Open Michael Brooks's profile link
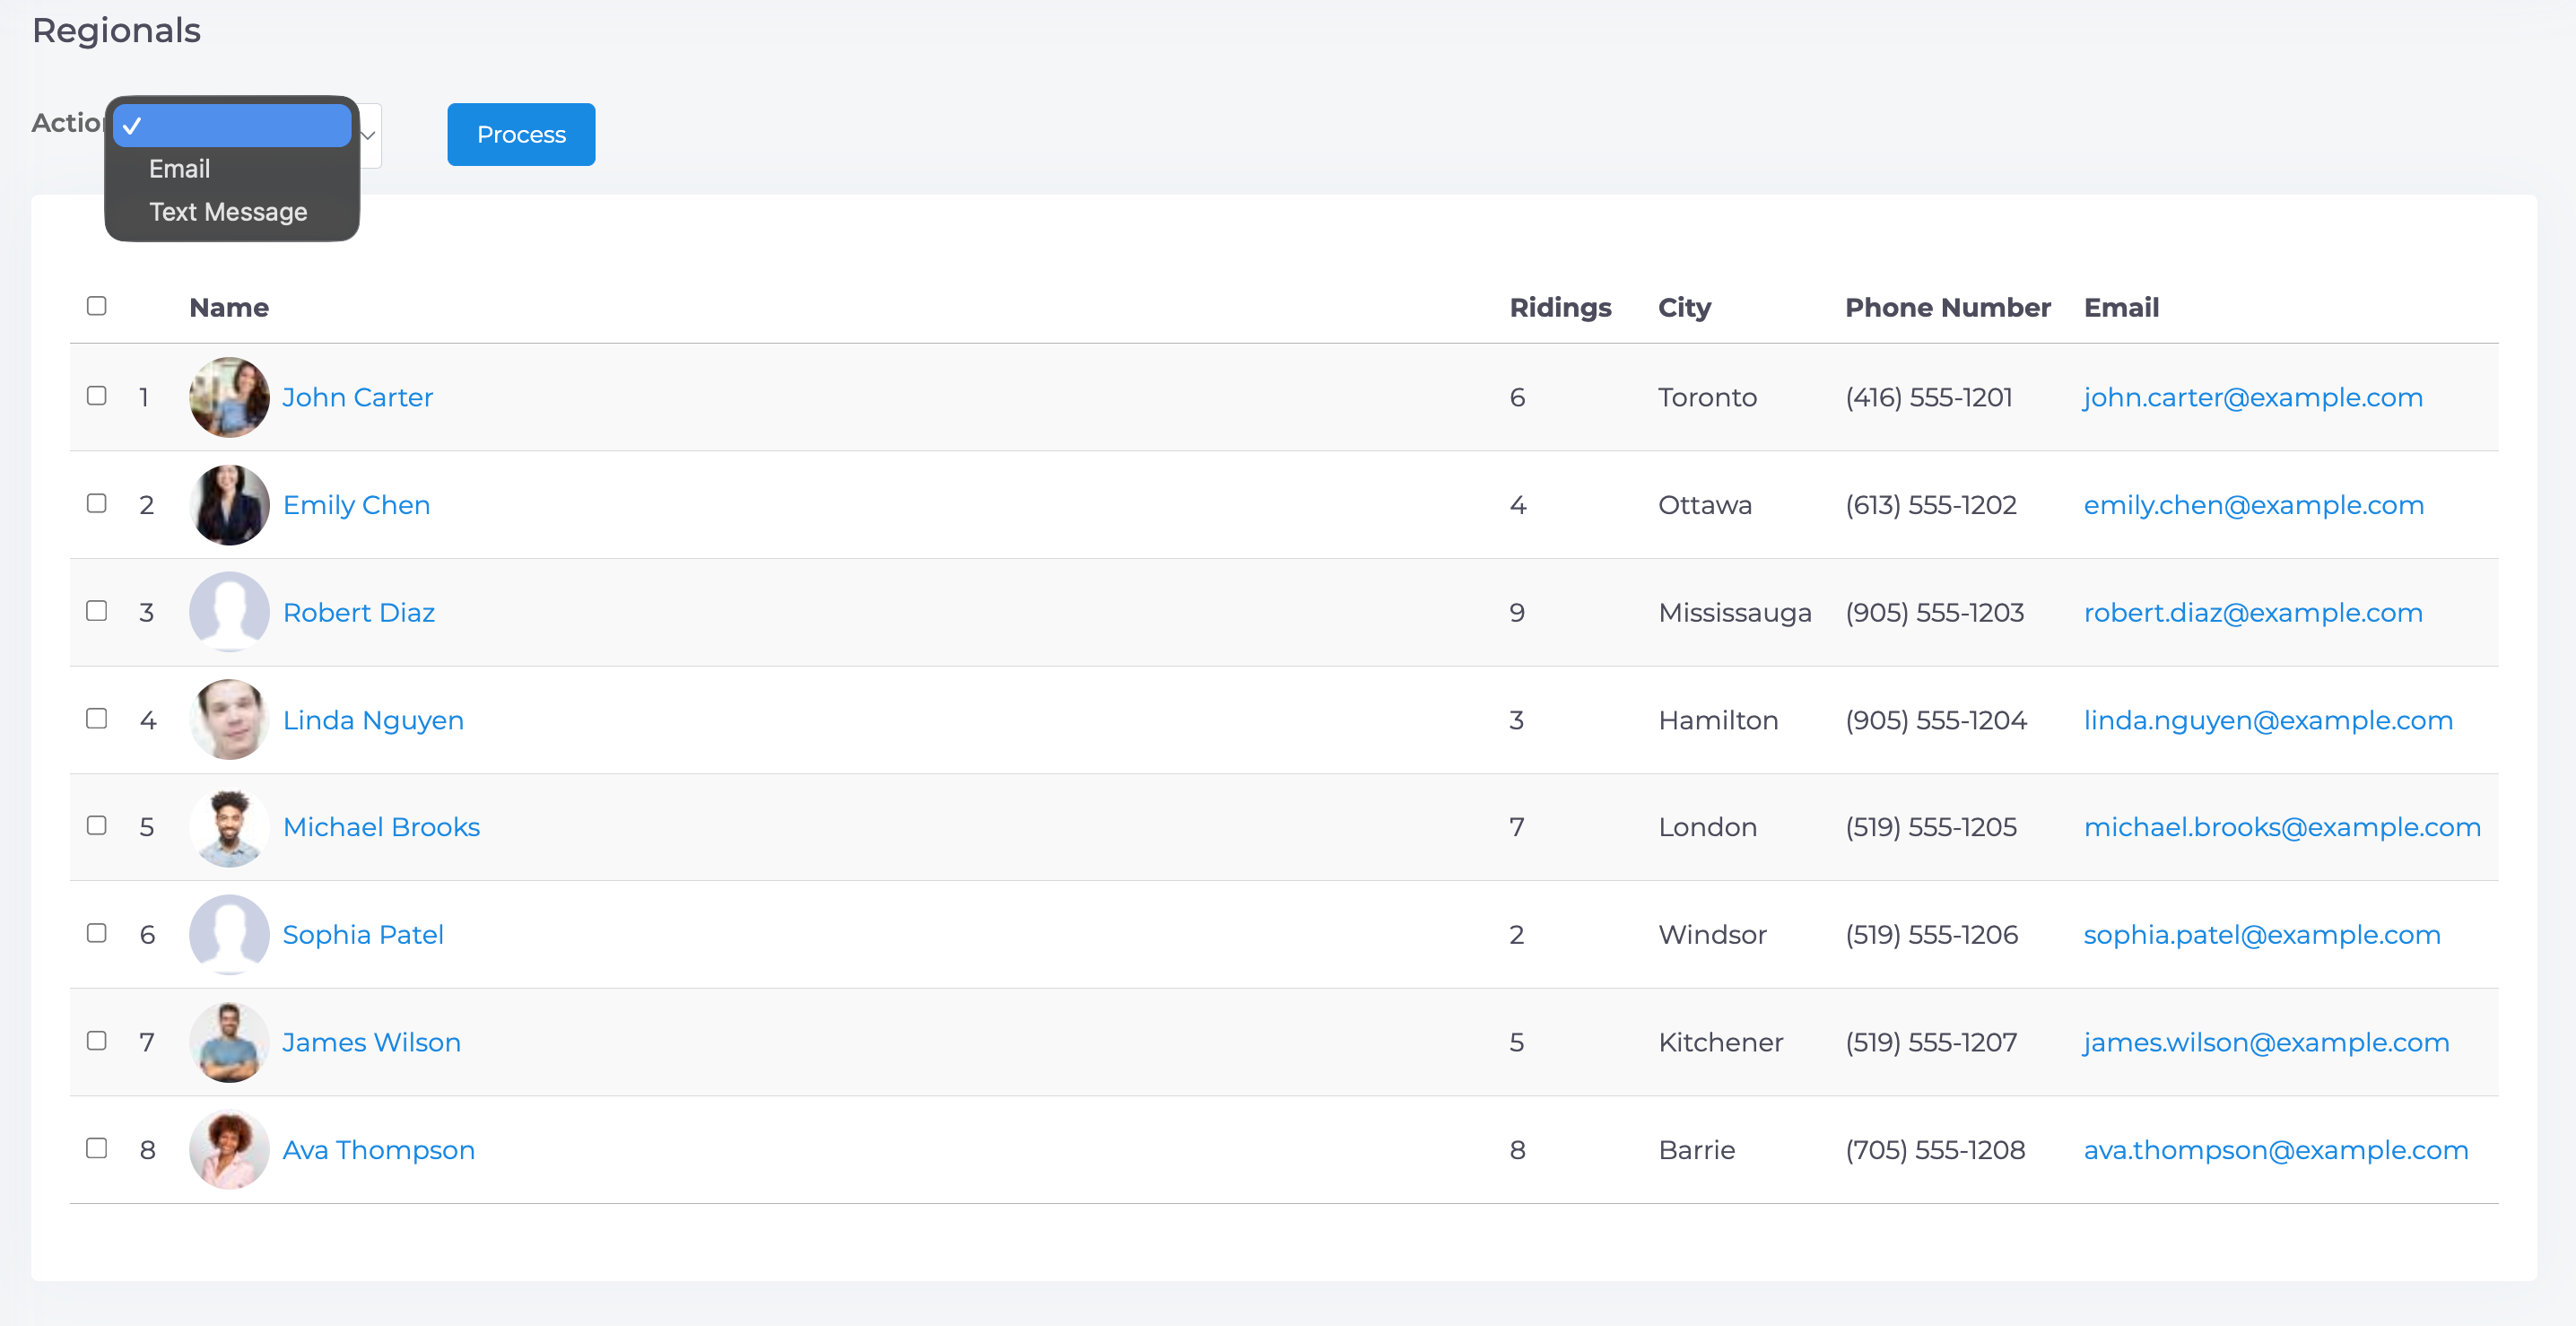The width and height of the screenshot is (2576, 1326). 381,827
